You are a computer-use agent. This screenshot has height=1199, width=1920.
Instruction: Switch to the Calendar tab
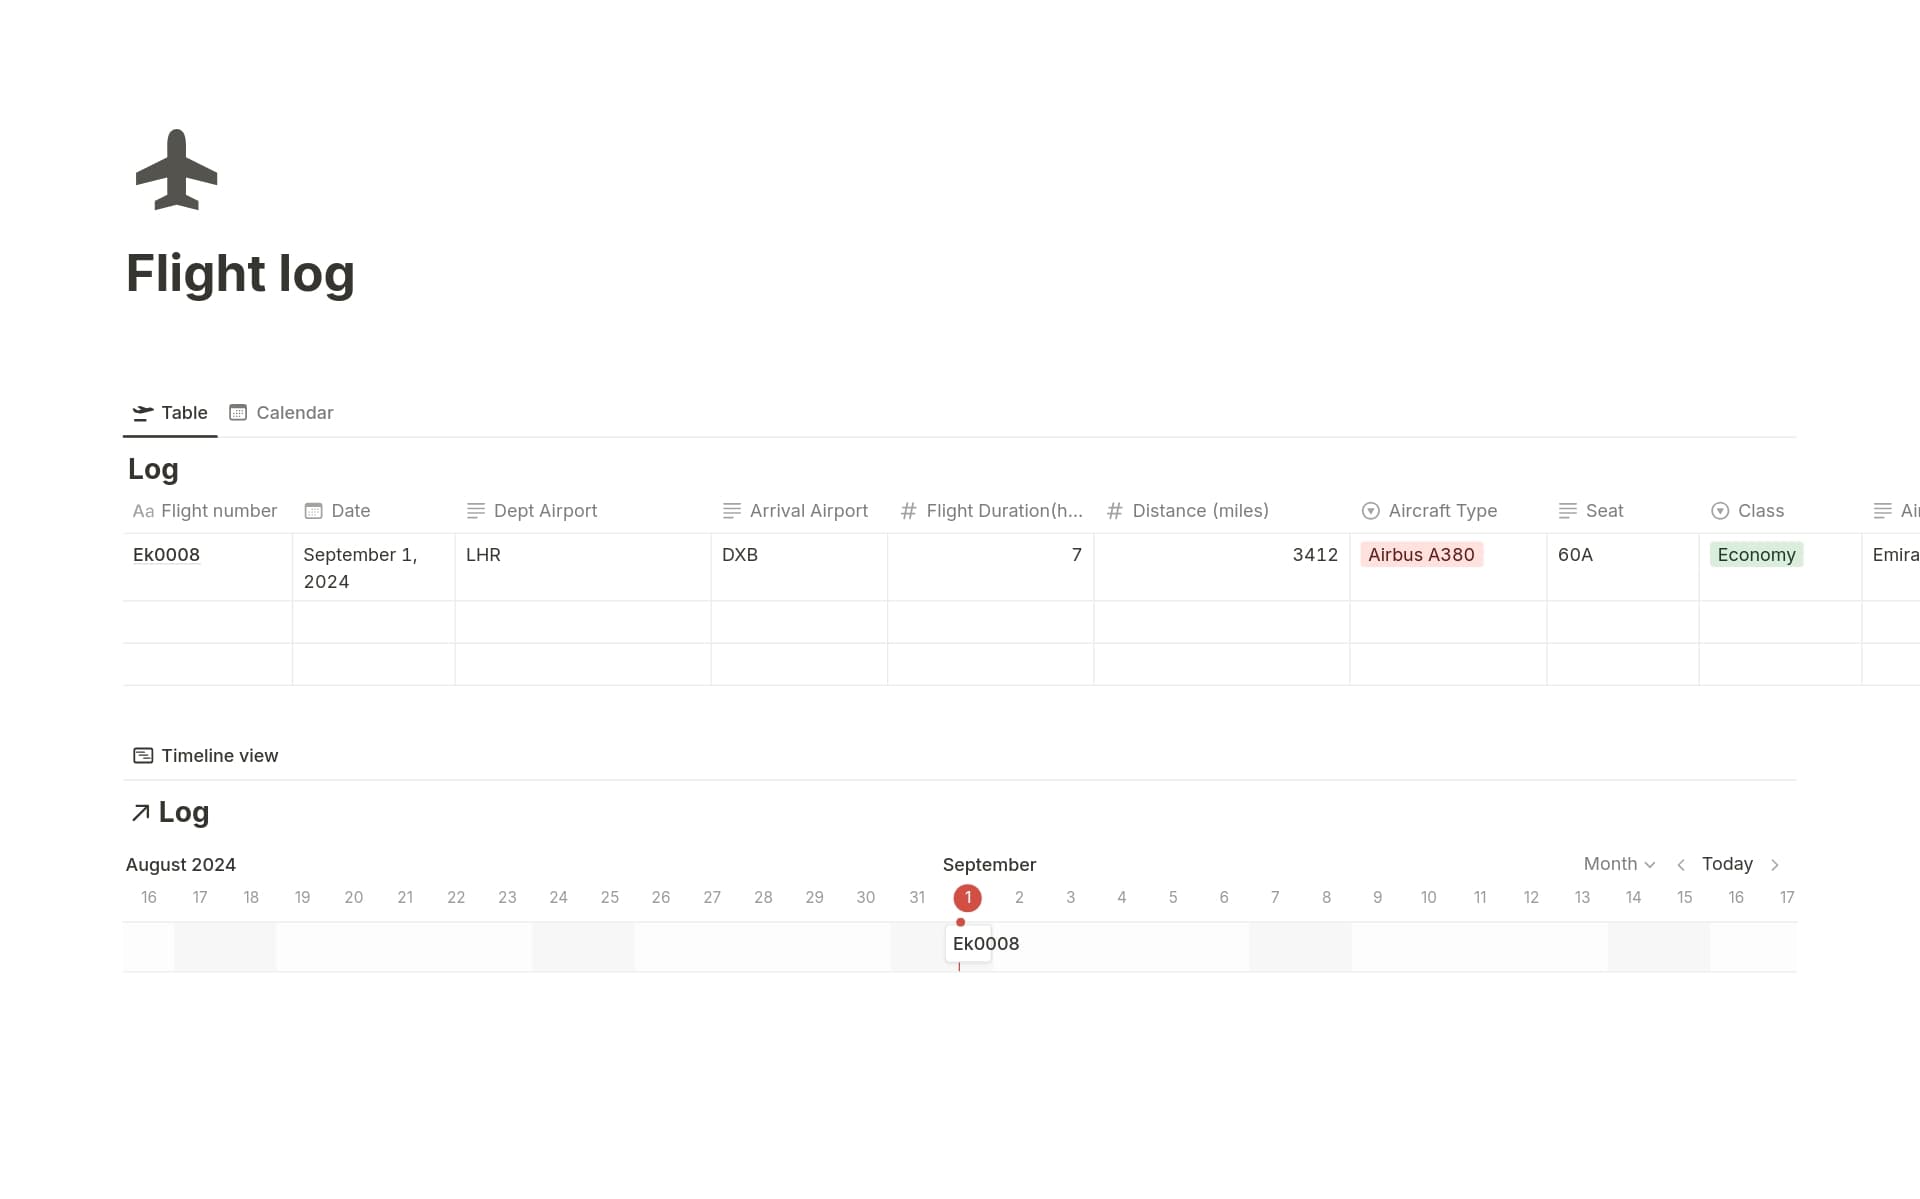pos(281,412)
